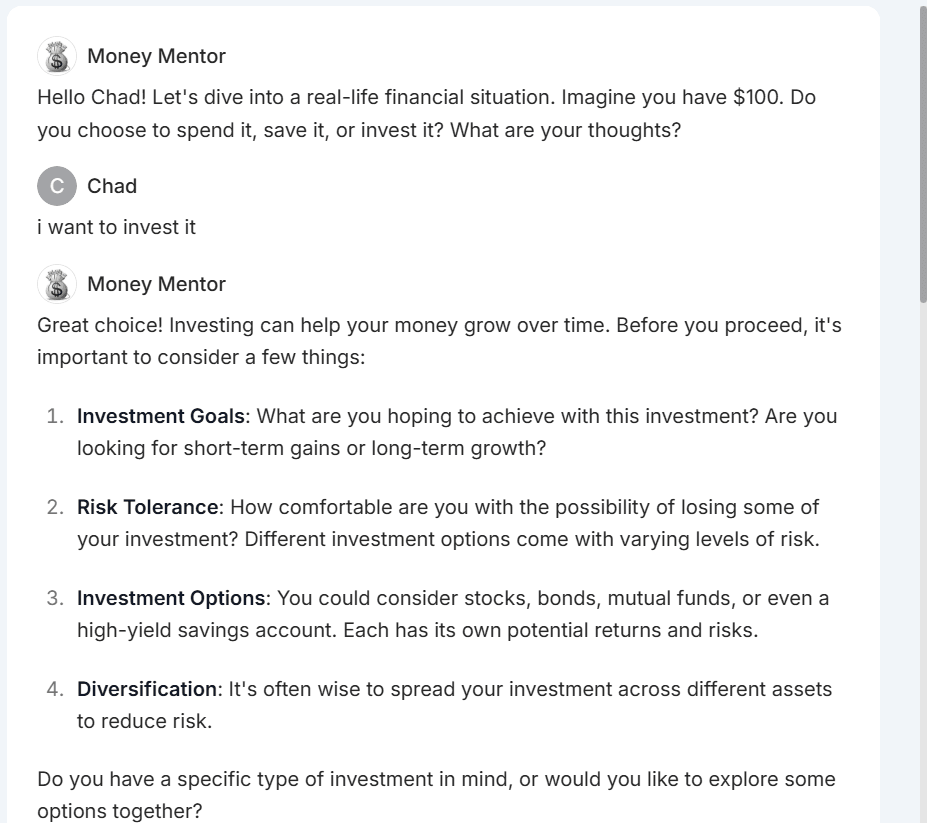Click the bold 'Investment Options' heading

coord(171,598)
